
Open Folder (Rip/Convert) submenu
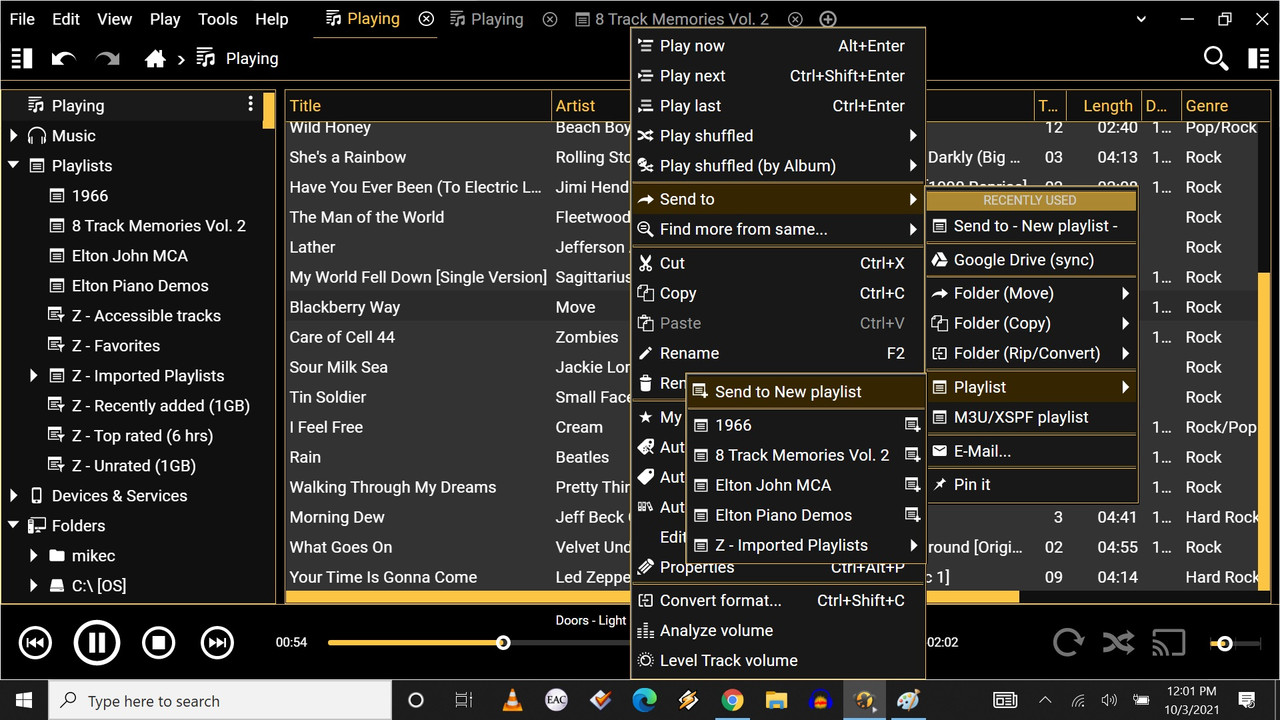click(x=1032, y=353)
